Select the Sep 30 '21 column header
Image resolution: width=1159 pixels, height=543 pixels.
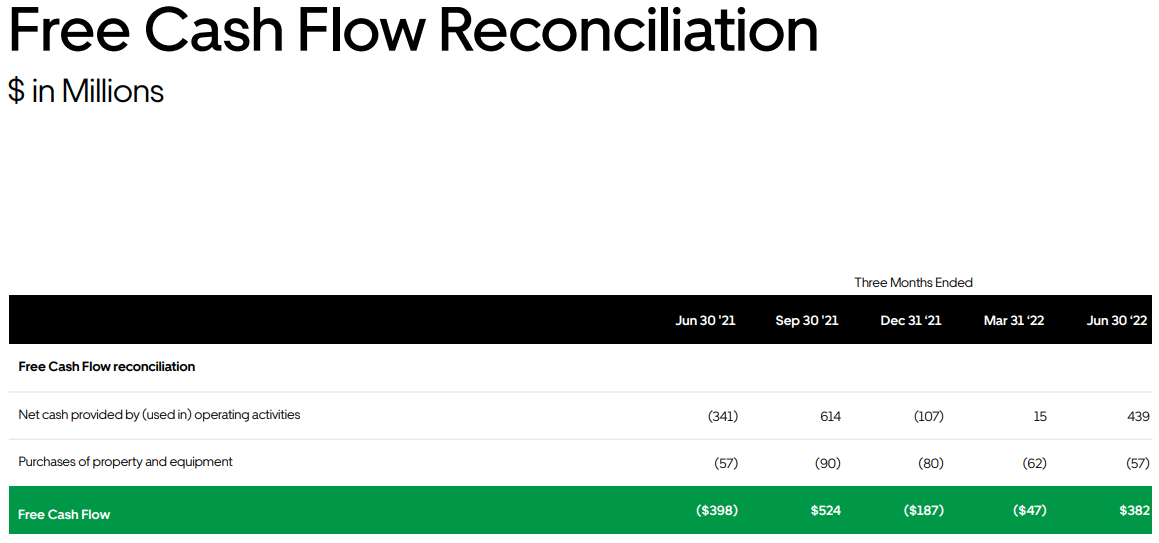point(806,321)
